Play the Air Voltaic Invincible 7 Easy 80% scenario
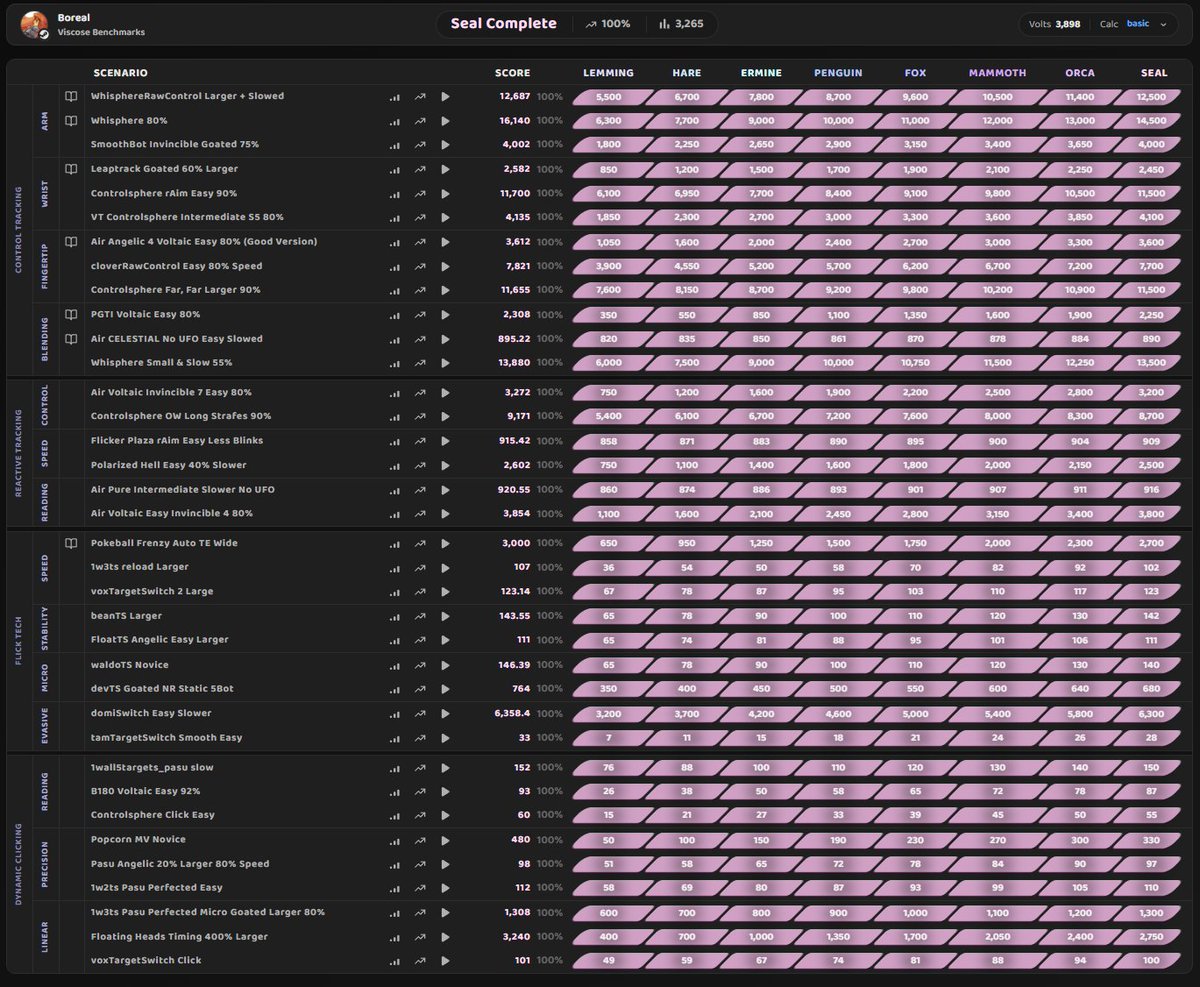 pos(445,392)
